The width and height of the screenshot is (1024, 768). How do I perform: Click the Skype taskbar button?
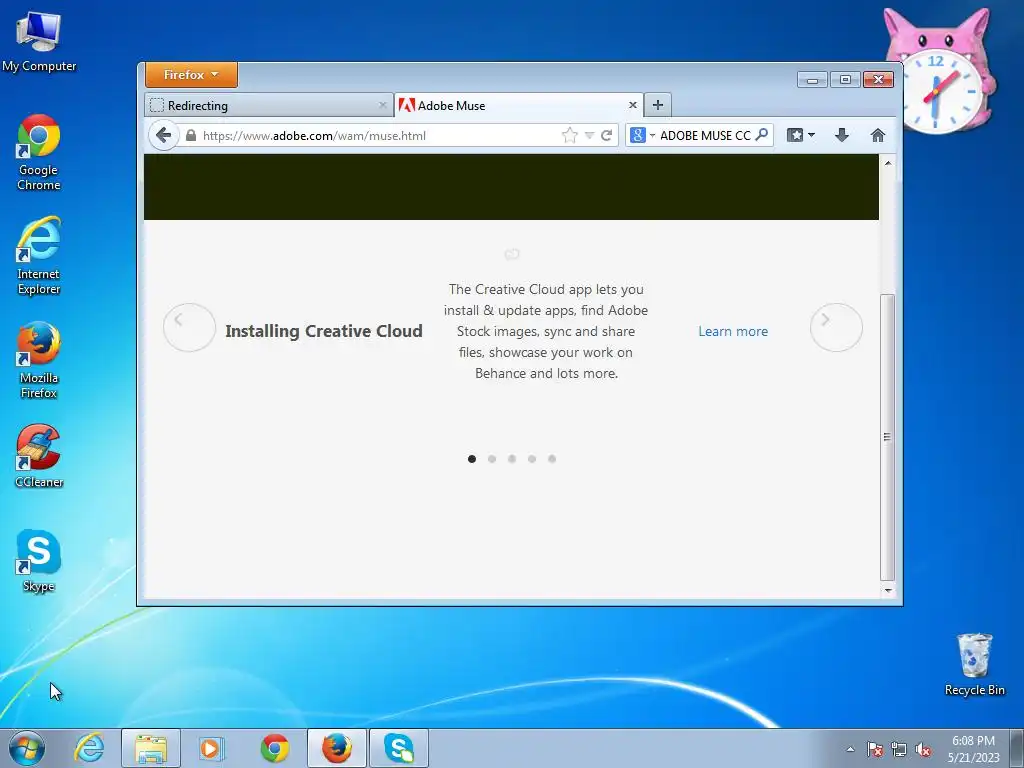[399, 748]
